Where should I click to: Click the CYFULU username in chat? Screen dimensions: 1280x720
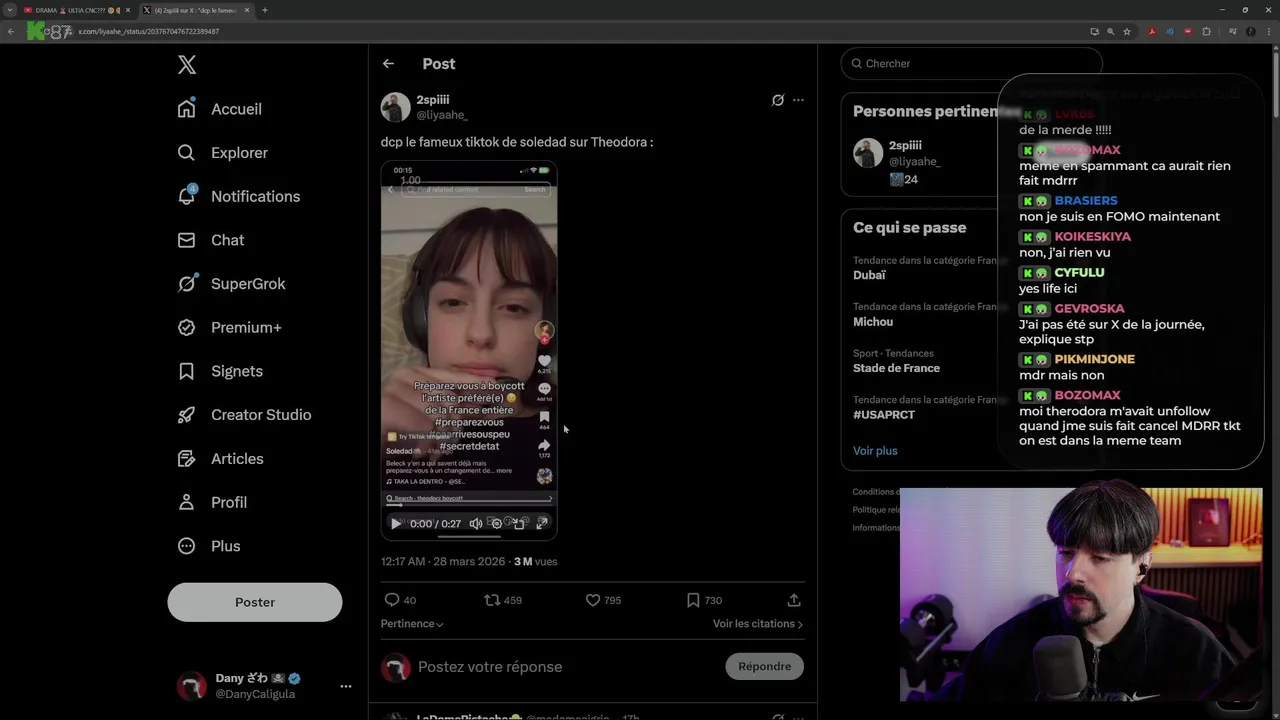point(1079,273)
